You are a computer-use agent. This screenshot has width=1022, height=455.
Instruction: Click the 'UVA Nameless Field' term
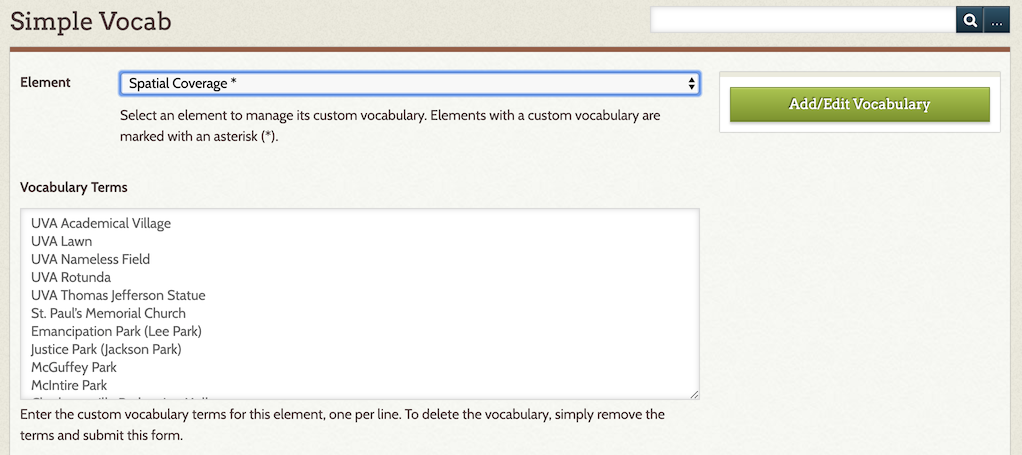(x=91, y=259)
